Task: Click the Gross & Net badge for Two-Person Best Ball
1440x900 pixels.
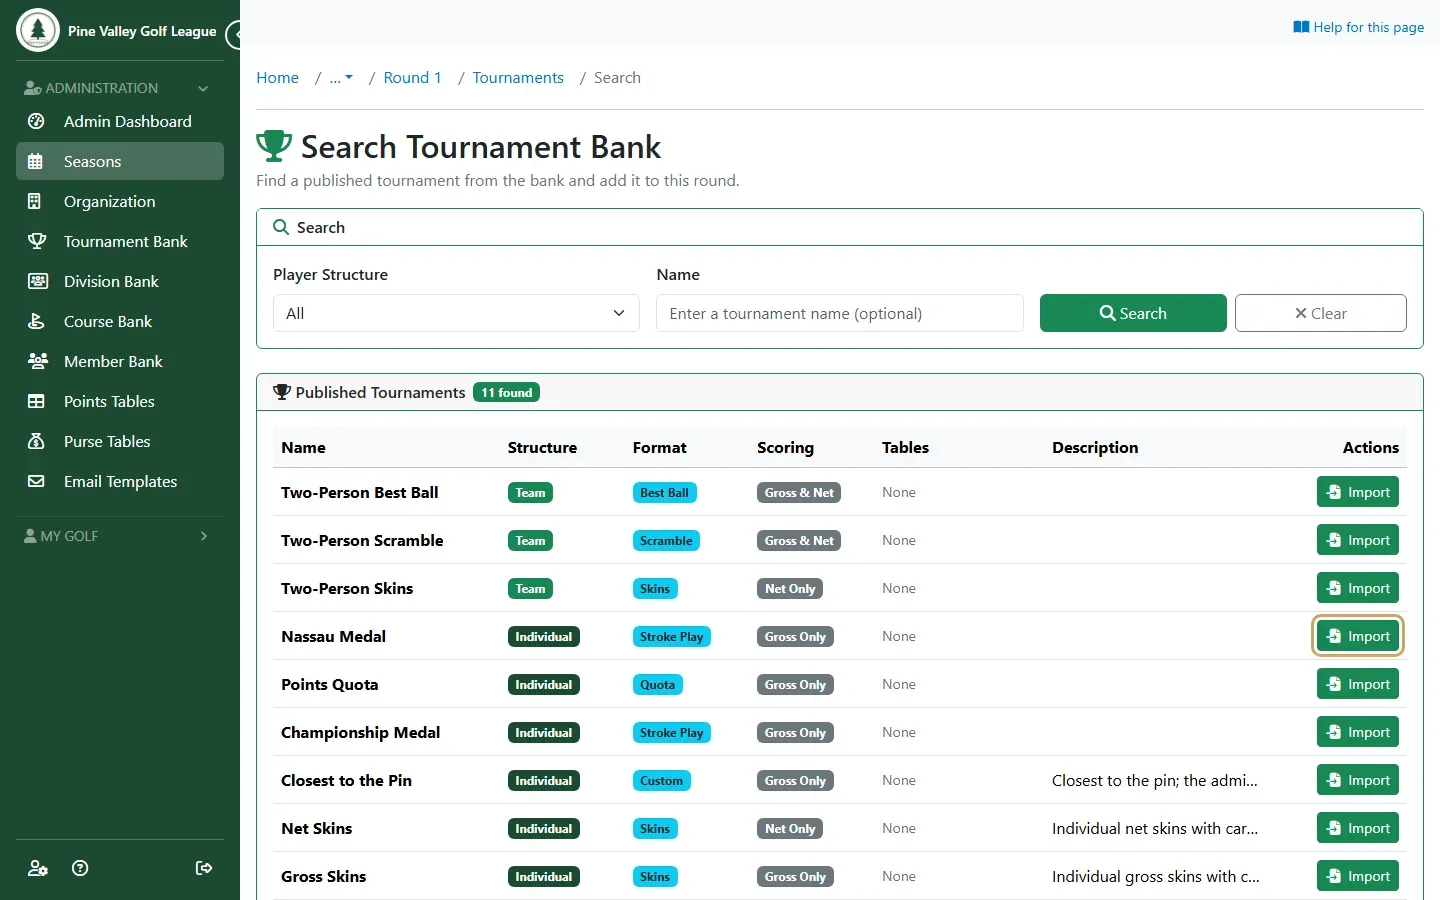Action: 799,493
